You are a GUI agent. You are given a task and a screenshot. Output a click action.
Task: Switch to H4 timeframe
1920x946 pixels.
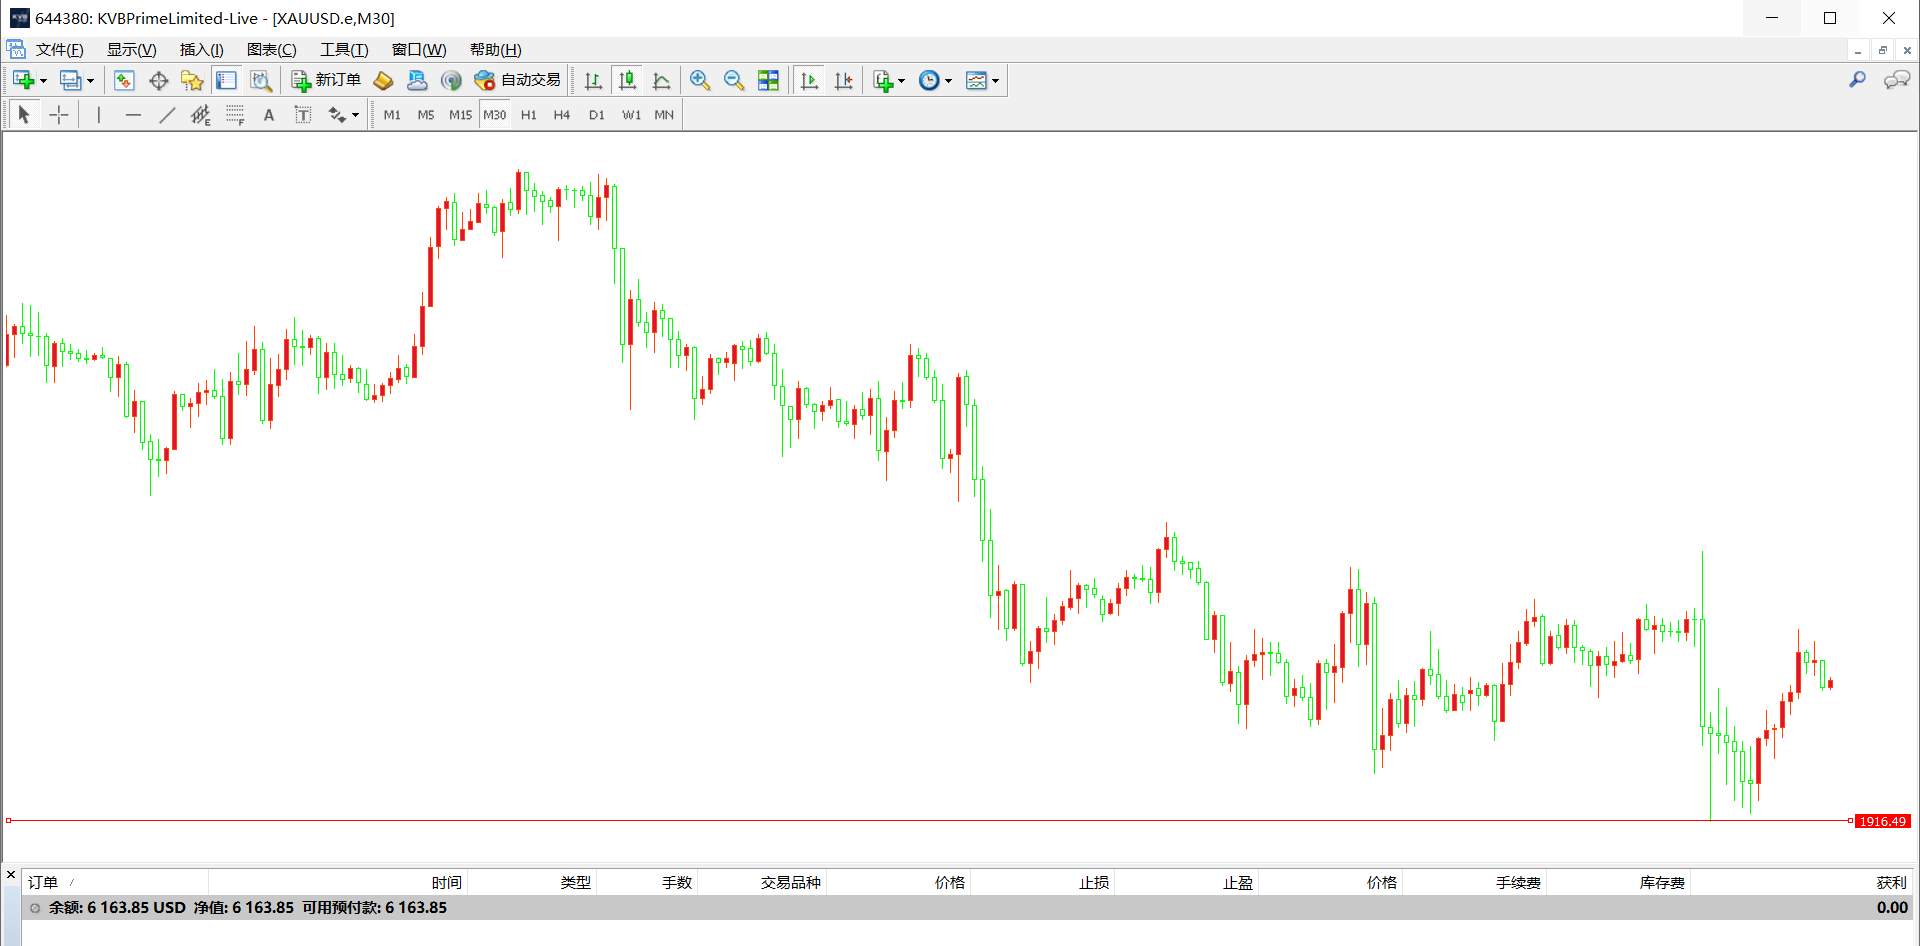click(x=562, y=115)
